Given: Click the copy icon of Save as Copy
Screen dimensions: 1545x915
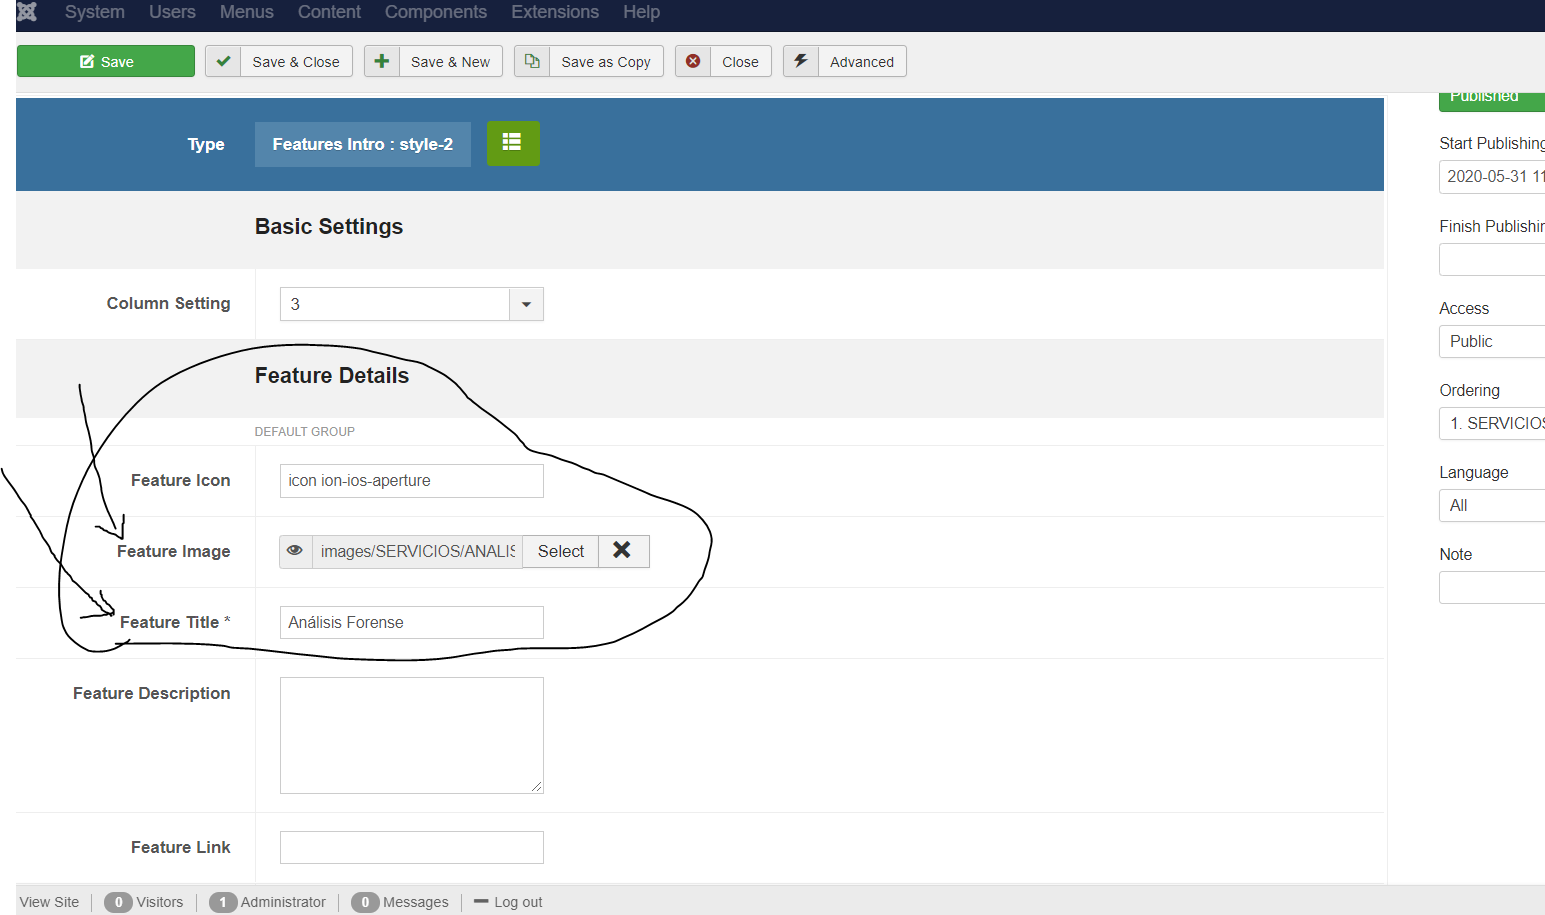Looking at the screenshot, I should (532, 61).
